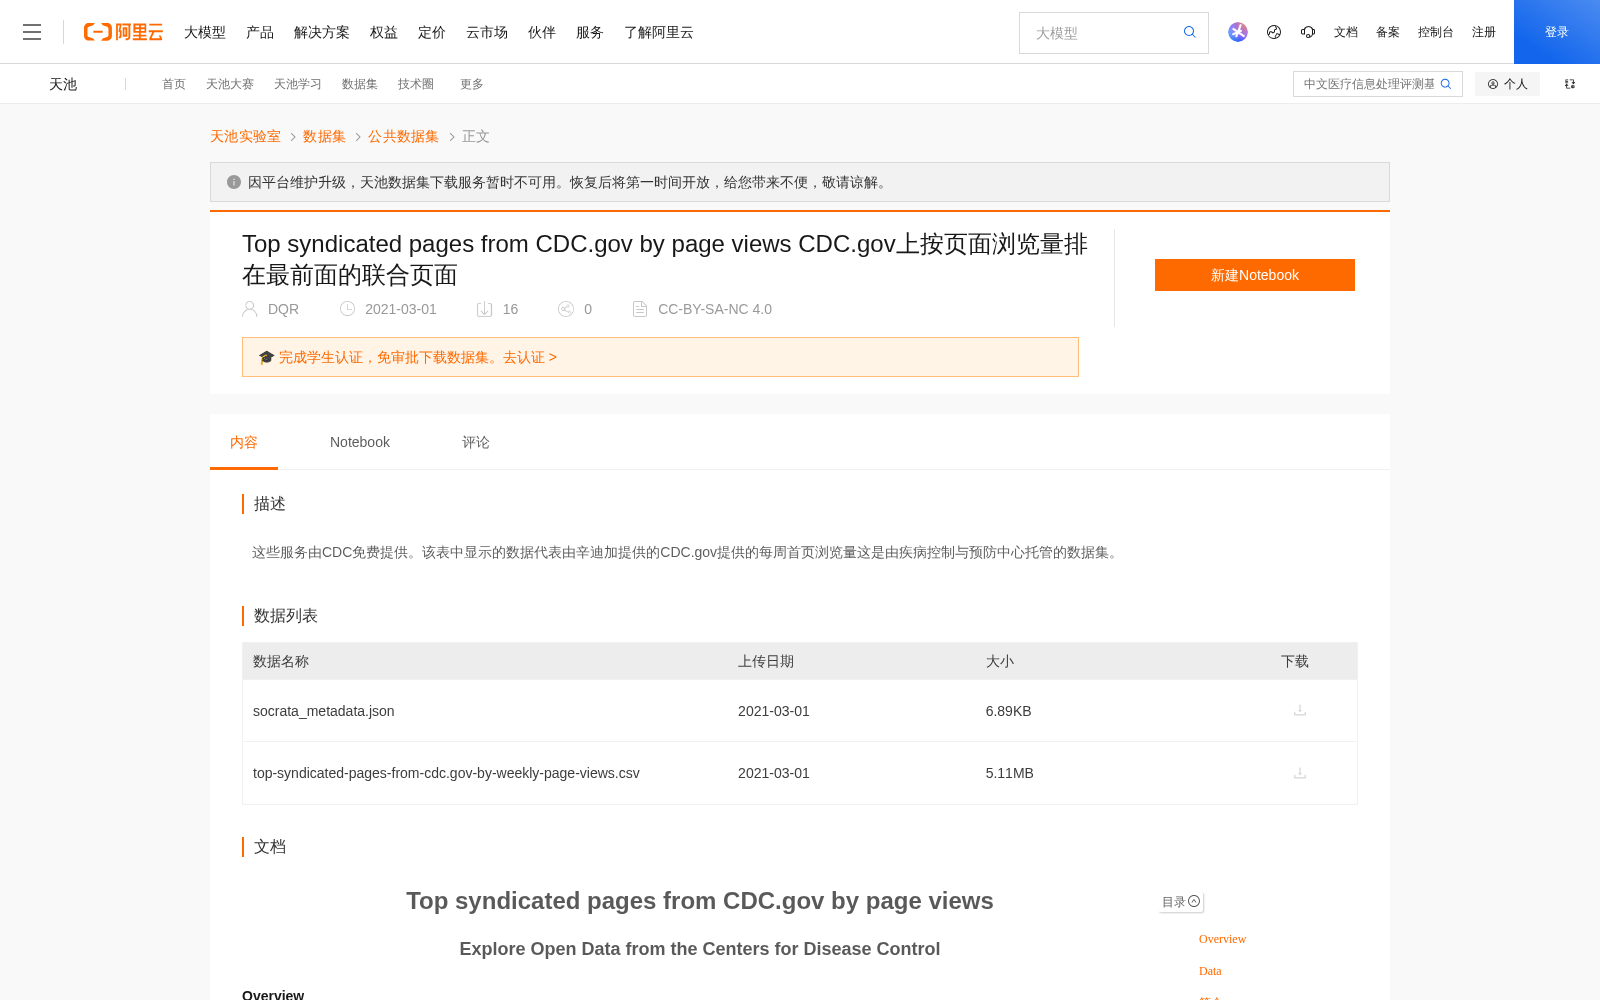Image resolution: width=1600 pixels, height=1000 pixels.
Task: Expand the 更多 menu in Tianchi nav
Action: point(472,84)
